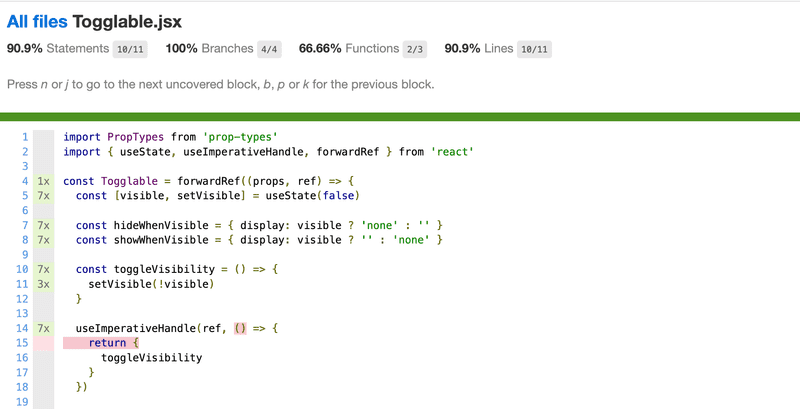Select line number 4 link
Viewport: 800px width, 409px height.
[x=25, y=181]
